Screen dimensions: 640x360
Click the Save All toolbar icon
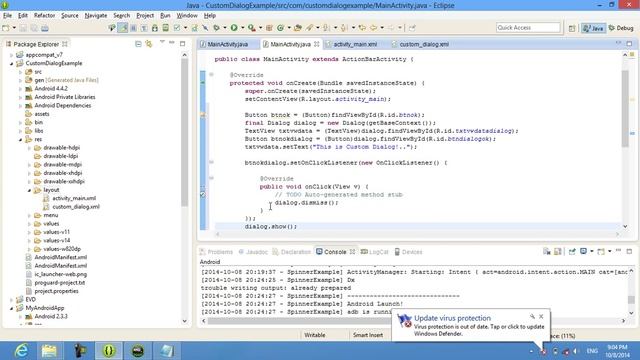pyautogui.click(x=34, y=28)
